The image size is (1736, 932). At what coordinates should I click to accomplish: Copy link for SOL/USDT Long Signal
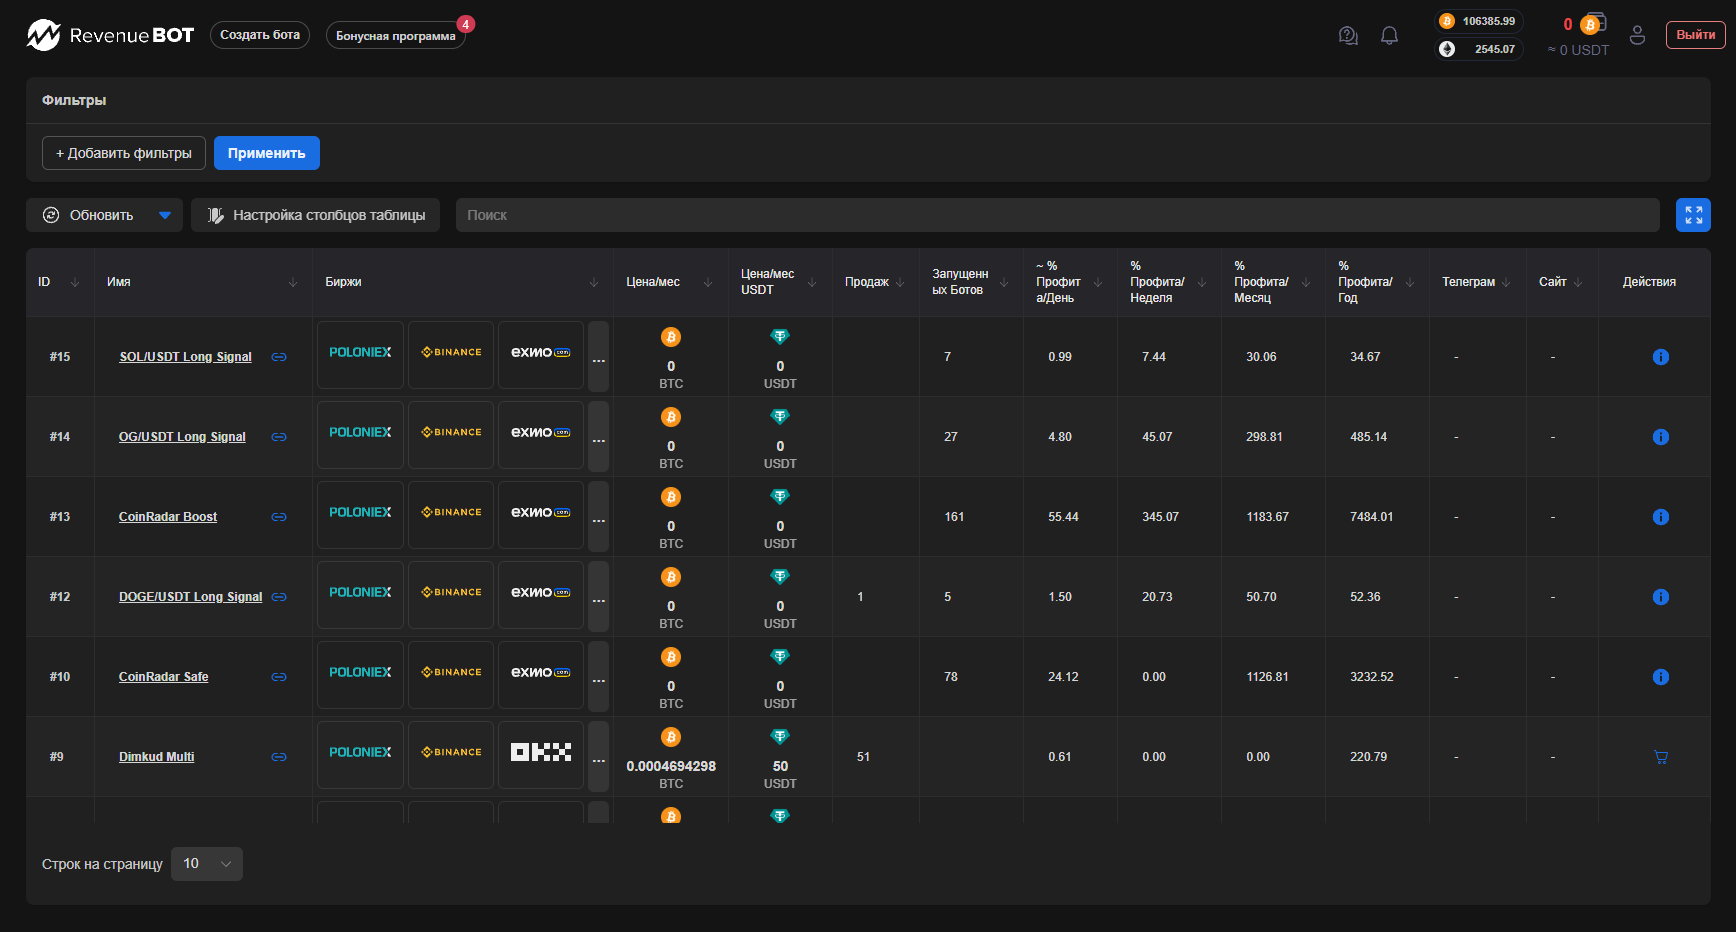[x=279, y=357]
